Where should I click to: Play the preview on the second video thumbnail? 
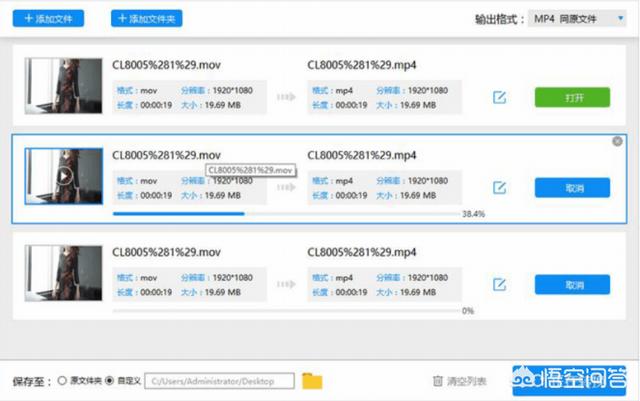[64, 176]
